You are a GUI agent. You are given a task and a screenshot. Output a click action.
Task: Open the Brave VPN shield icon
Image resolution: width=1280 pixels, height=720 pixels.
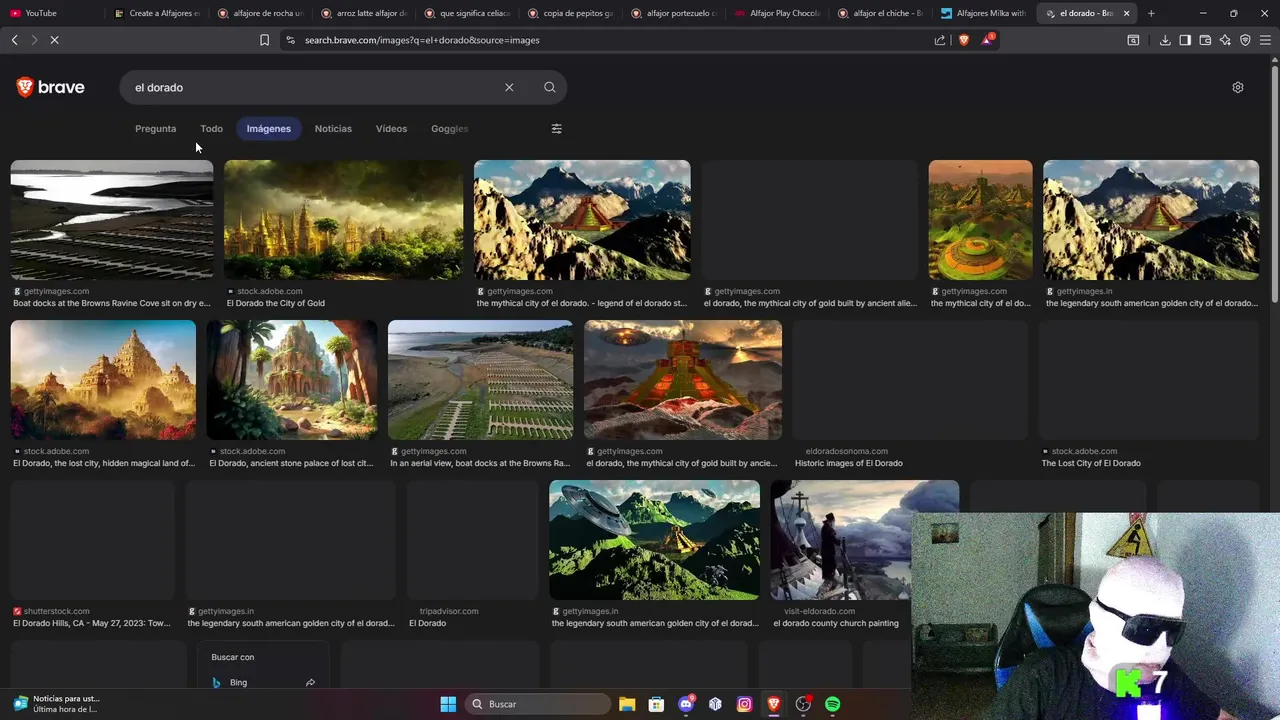(1245, 40)
